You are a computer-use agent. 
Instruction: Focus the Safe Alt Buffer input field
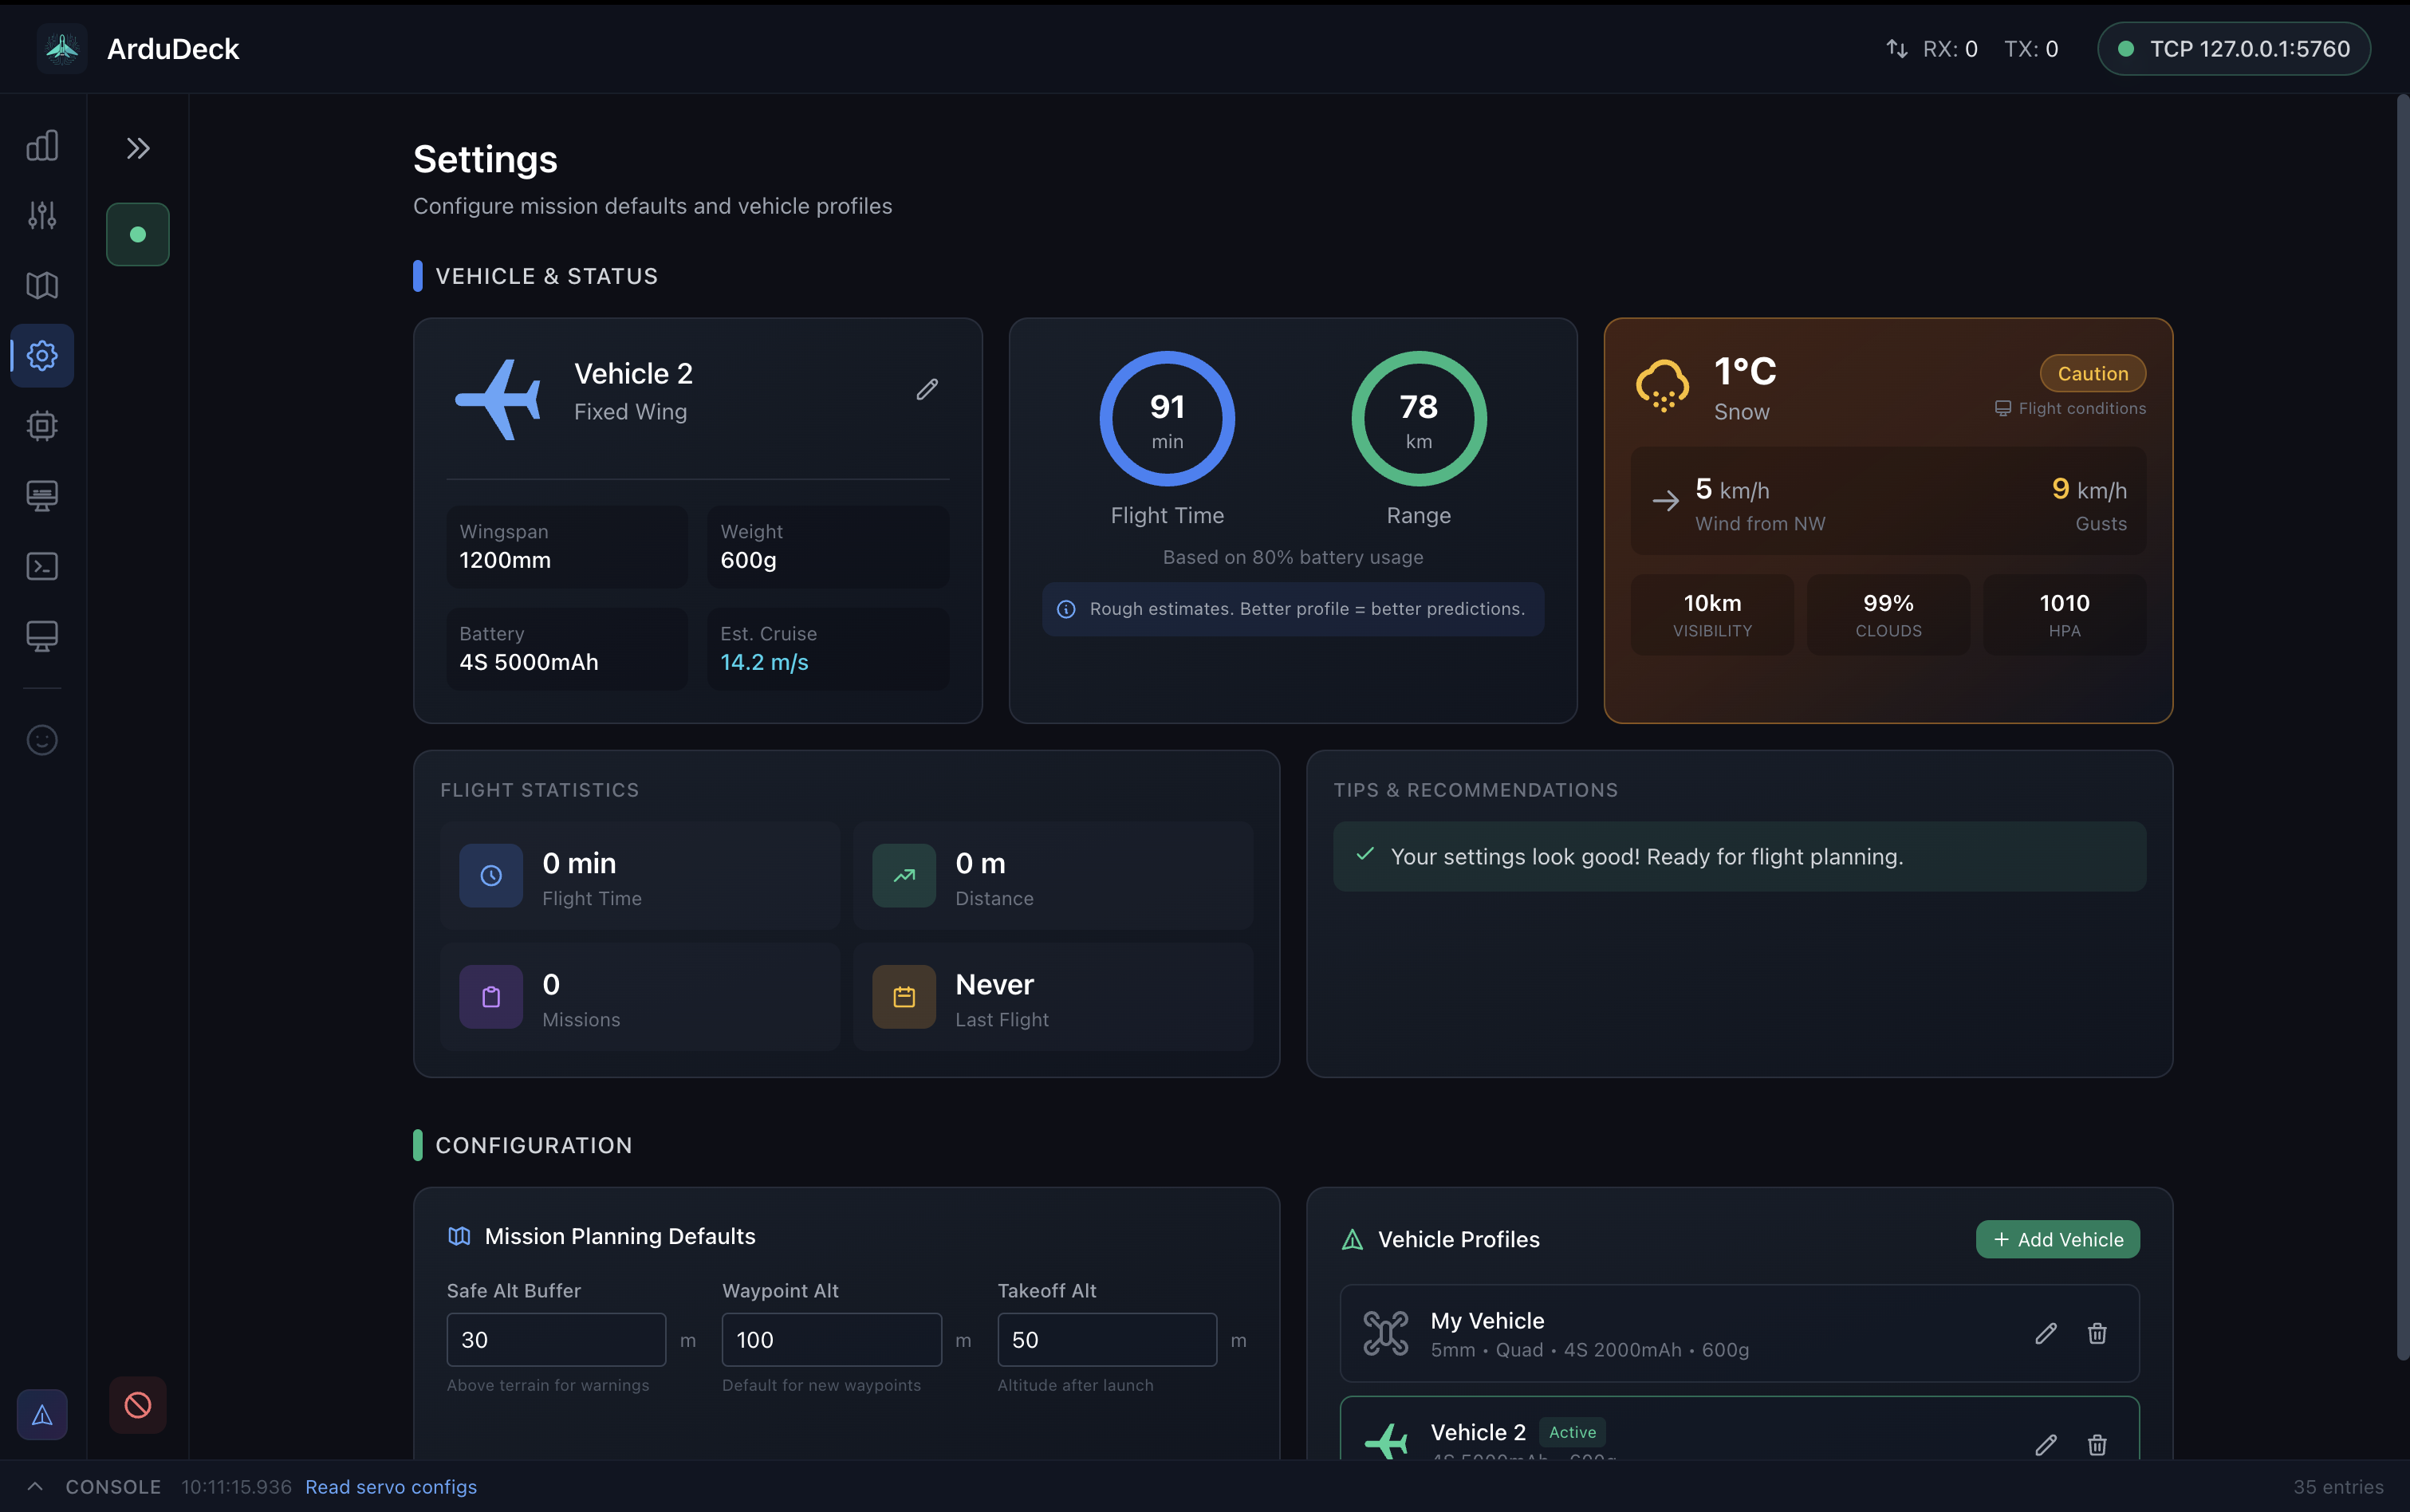[x=556, y=1340]
